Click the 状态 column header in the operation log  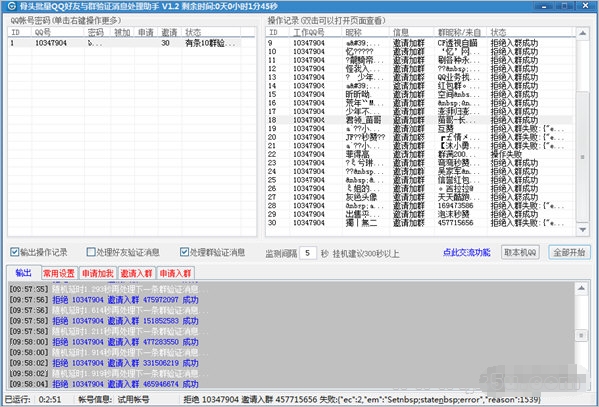529,32
